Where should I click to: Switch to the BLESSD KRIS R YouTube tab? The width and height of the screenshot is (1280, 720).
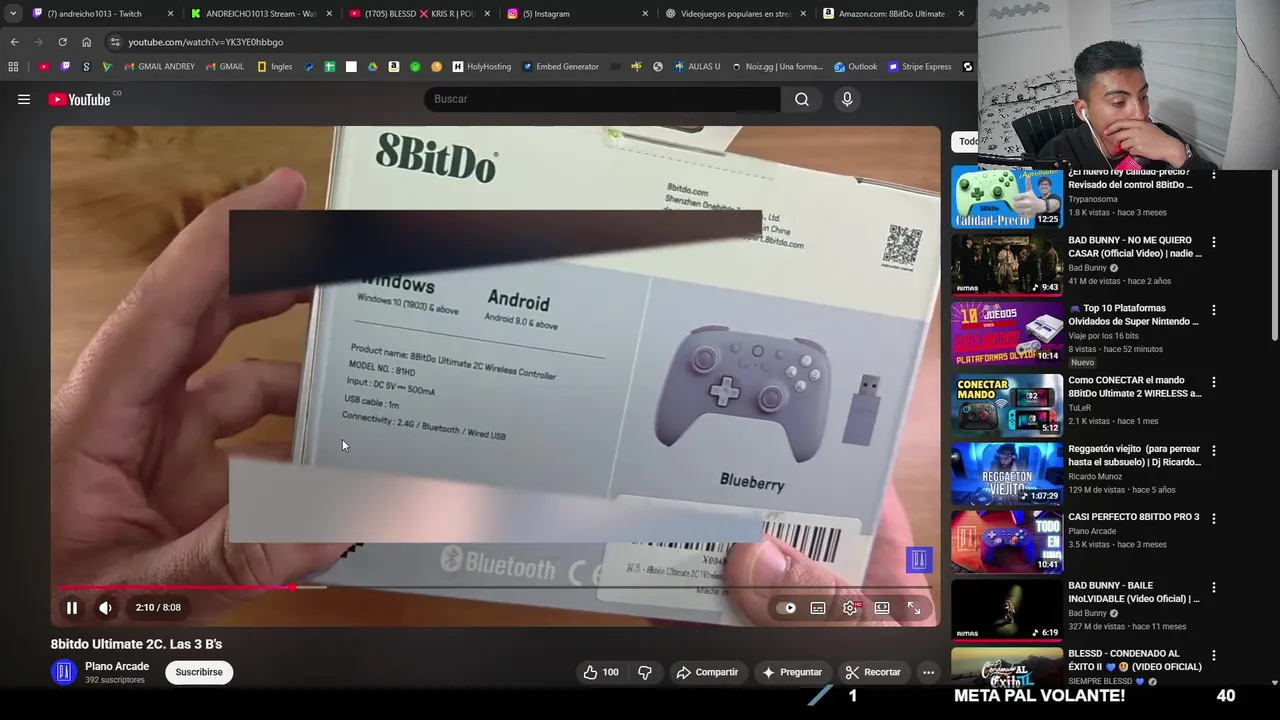pyautogui.click(x=418, y=14)
